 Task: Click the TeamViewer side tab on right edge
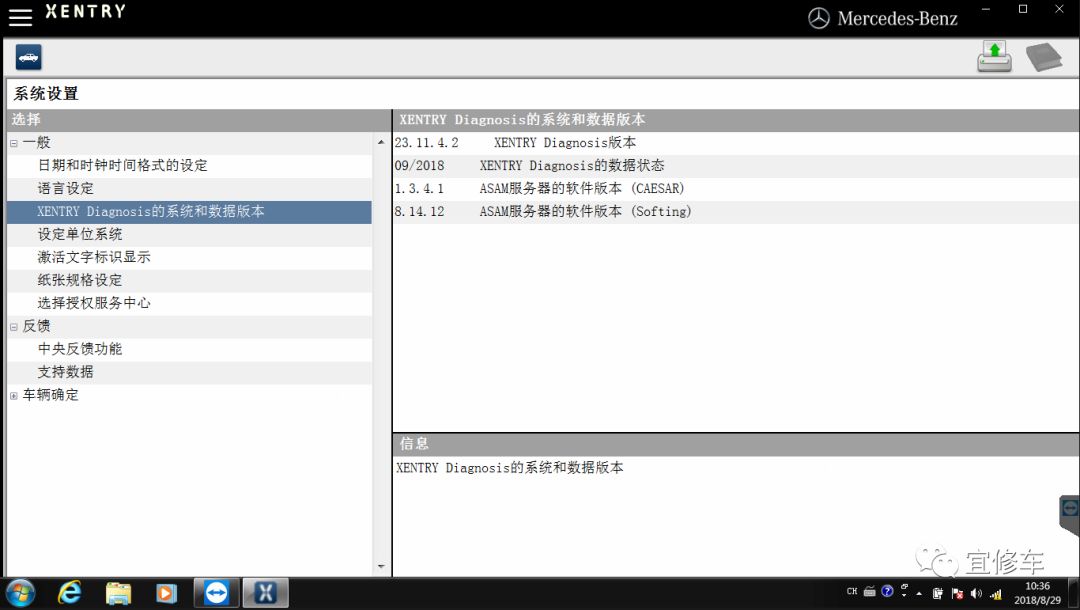1070,515
